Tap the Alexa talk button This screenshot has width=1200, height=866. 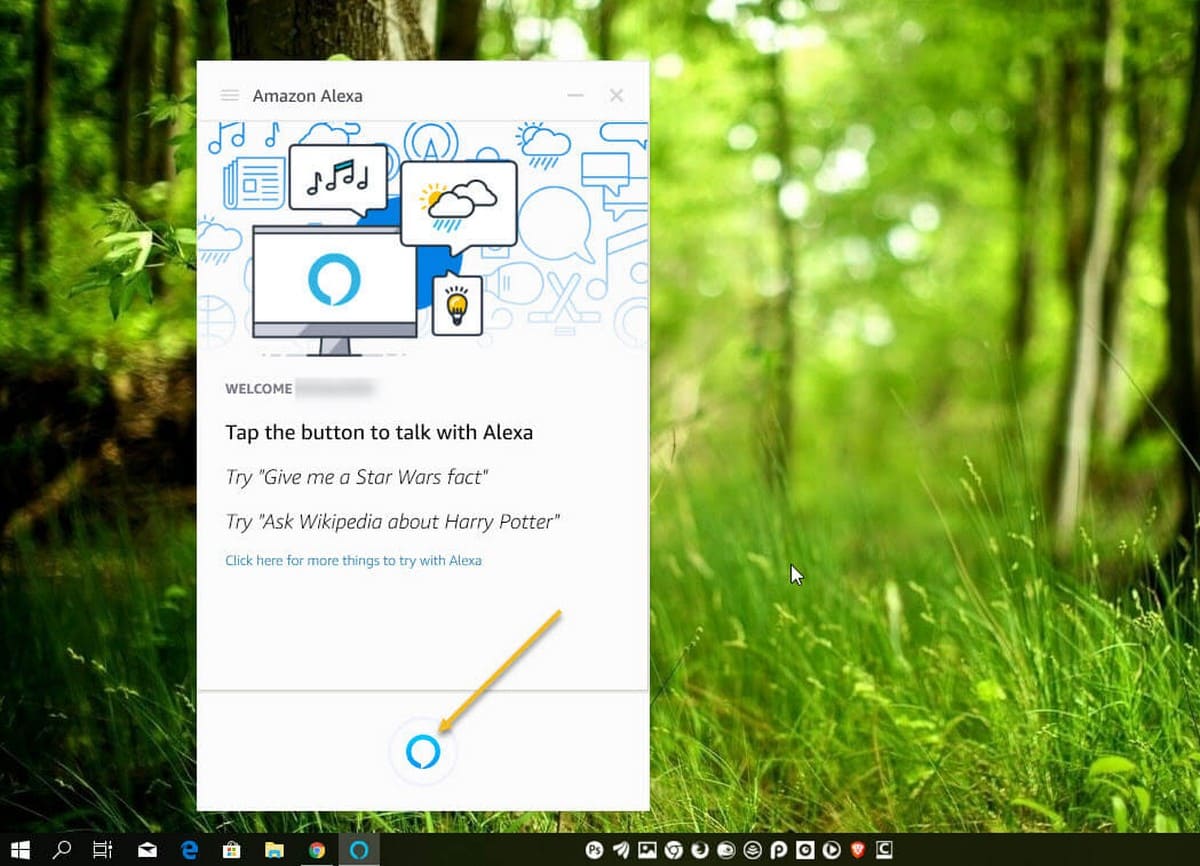(x=423, y=751)
